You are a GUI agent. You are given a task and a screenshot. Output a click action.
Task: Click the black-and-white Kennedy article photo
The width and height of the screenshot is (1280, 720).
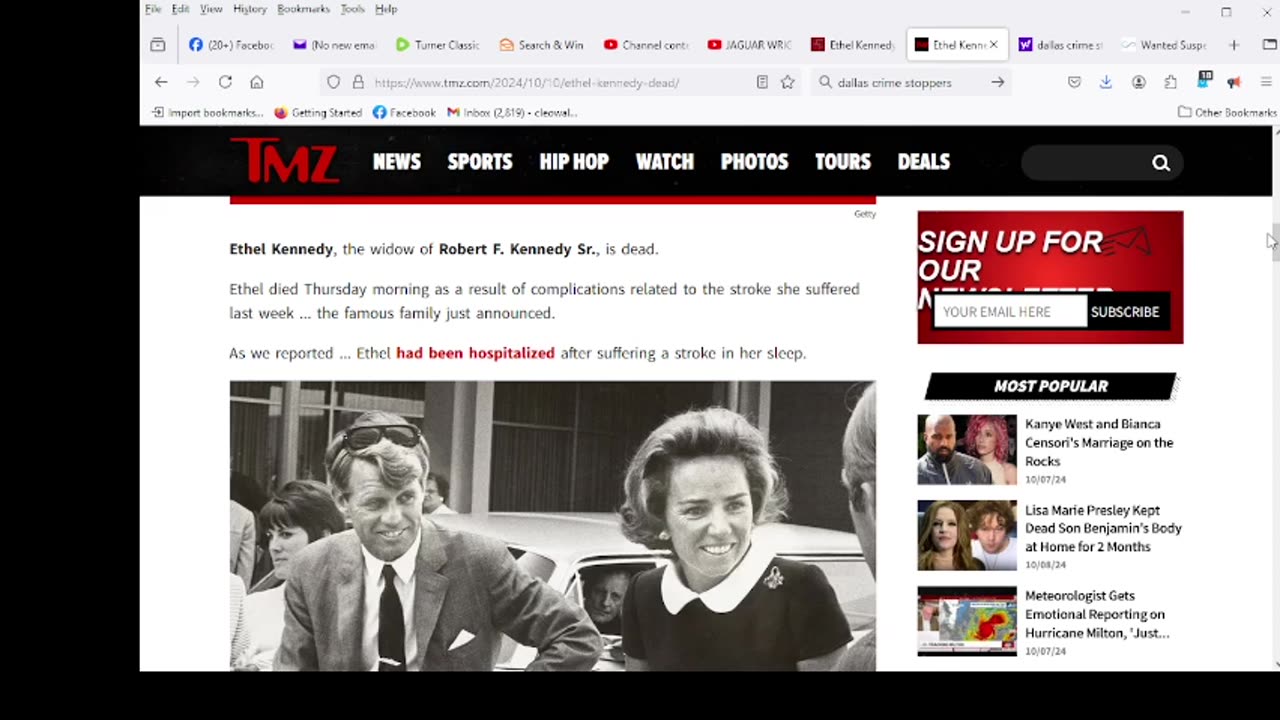(x=552, y=525)
